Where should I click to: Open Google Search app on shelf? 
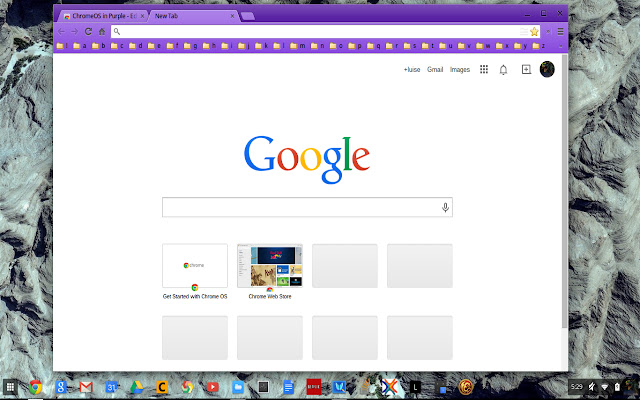pos(61,387)
